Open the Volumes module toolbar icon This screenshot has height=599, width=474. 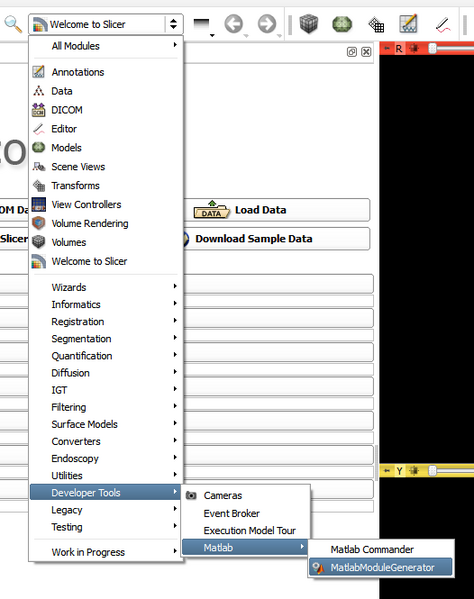pyautogui.click(x=309, y=24)
